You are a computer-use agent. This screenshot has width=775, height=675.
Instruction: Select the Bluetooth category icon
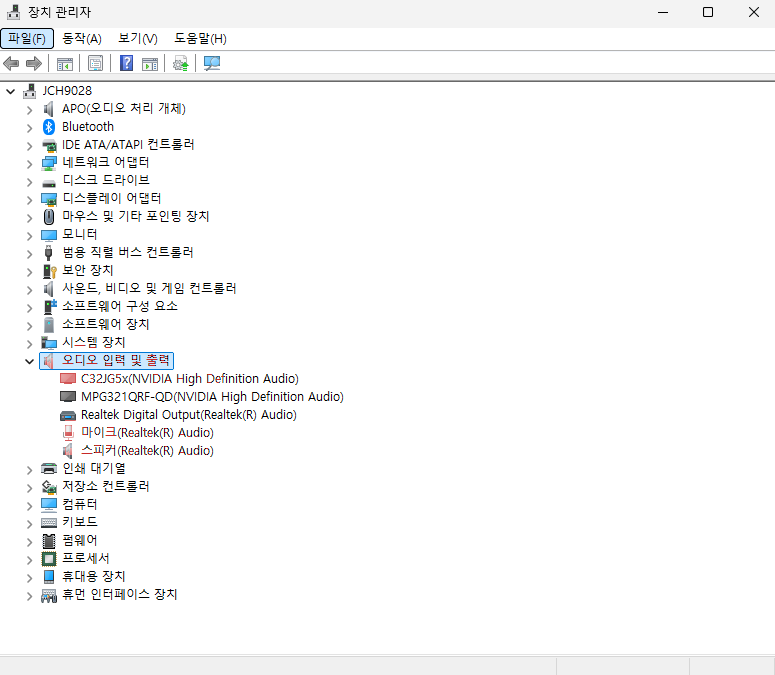point(48,127)
